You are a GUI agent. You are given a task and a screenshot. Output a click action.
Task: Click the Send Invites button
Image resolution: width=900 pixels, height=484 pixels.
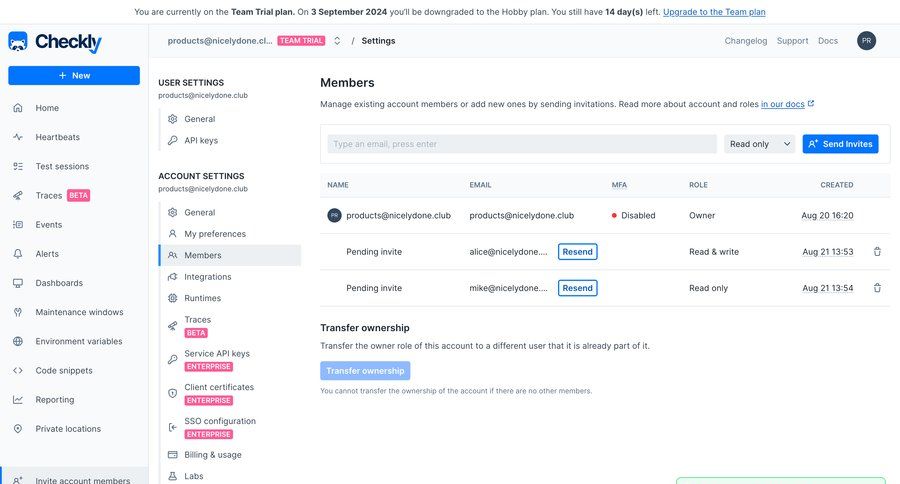click(x=840, y=144)
